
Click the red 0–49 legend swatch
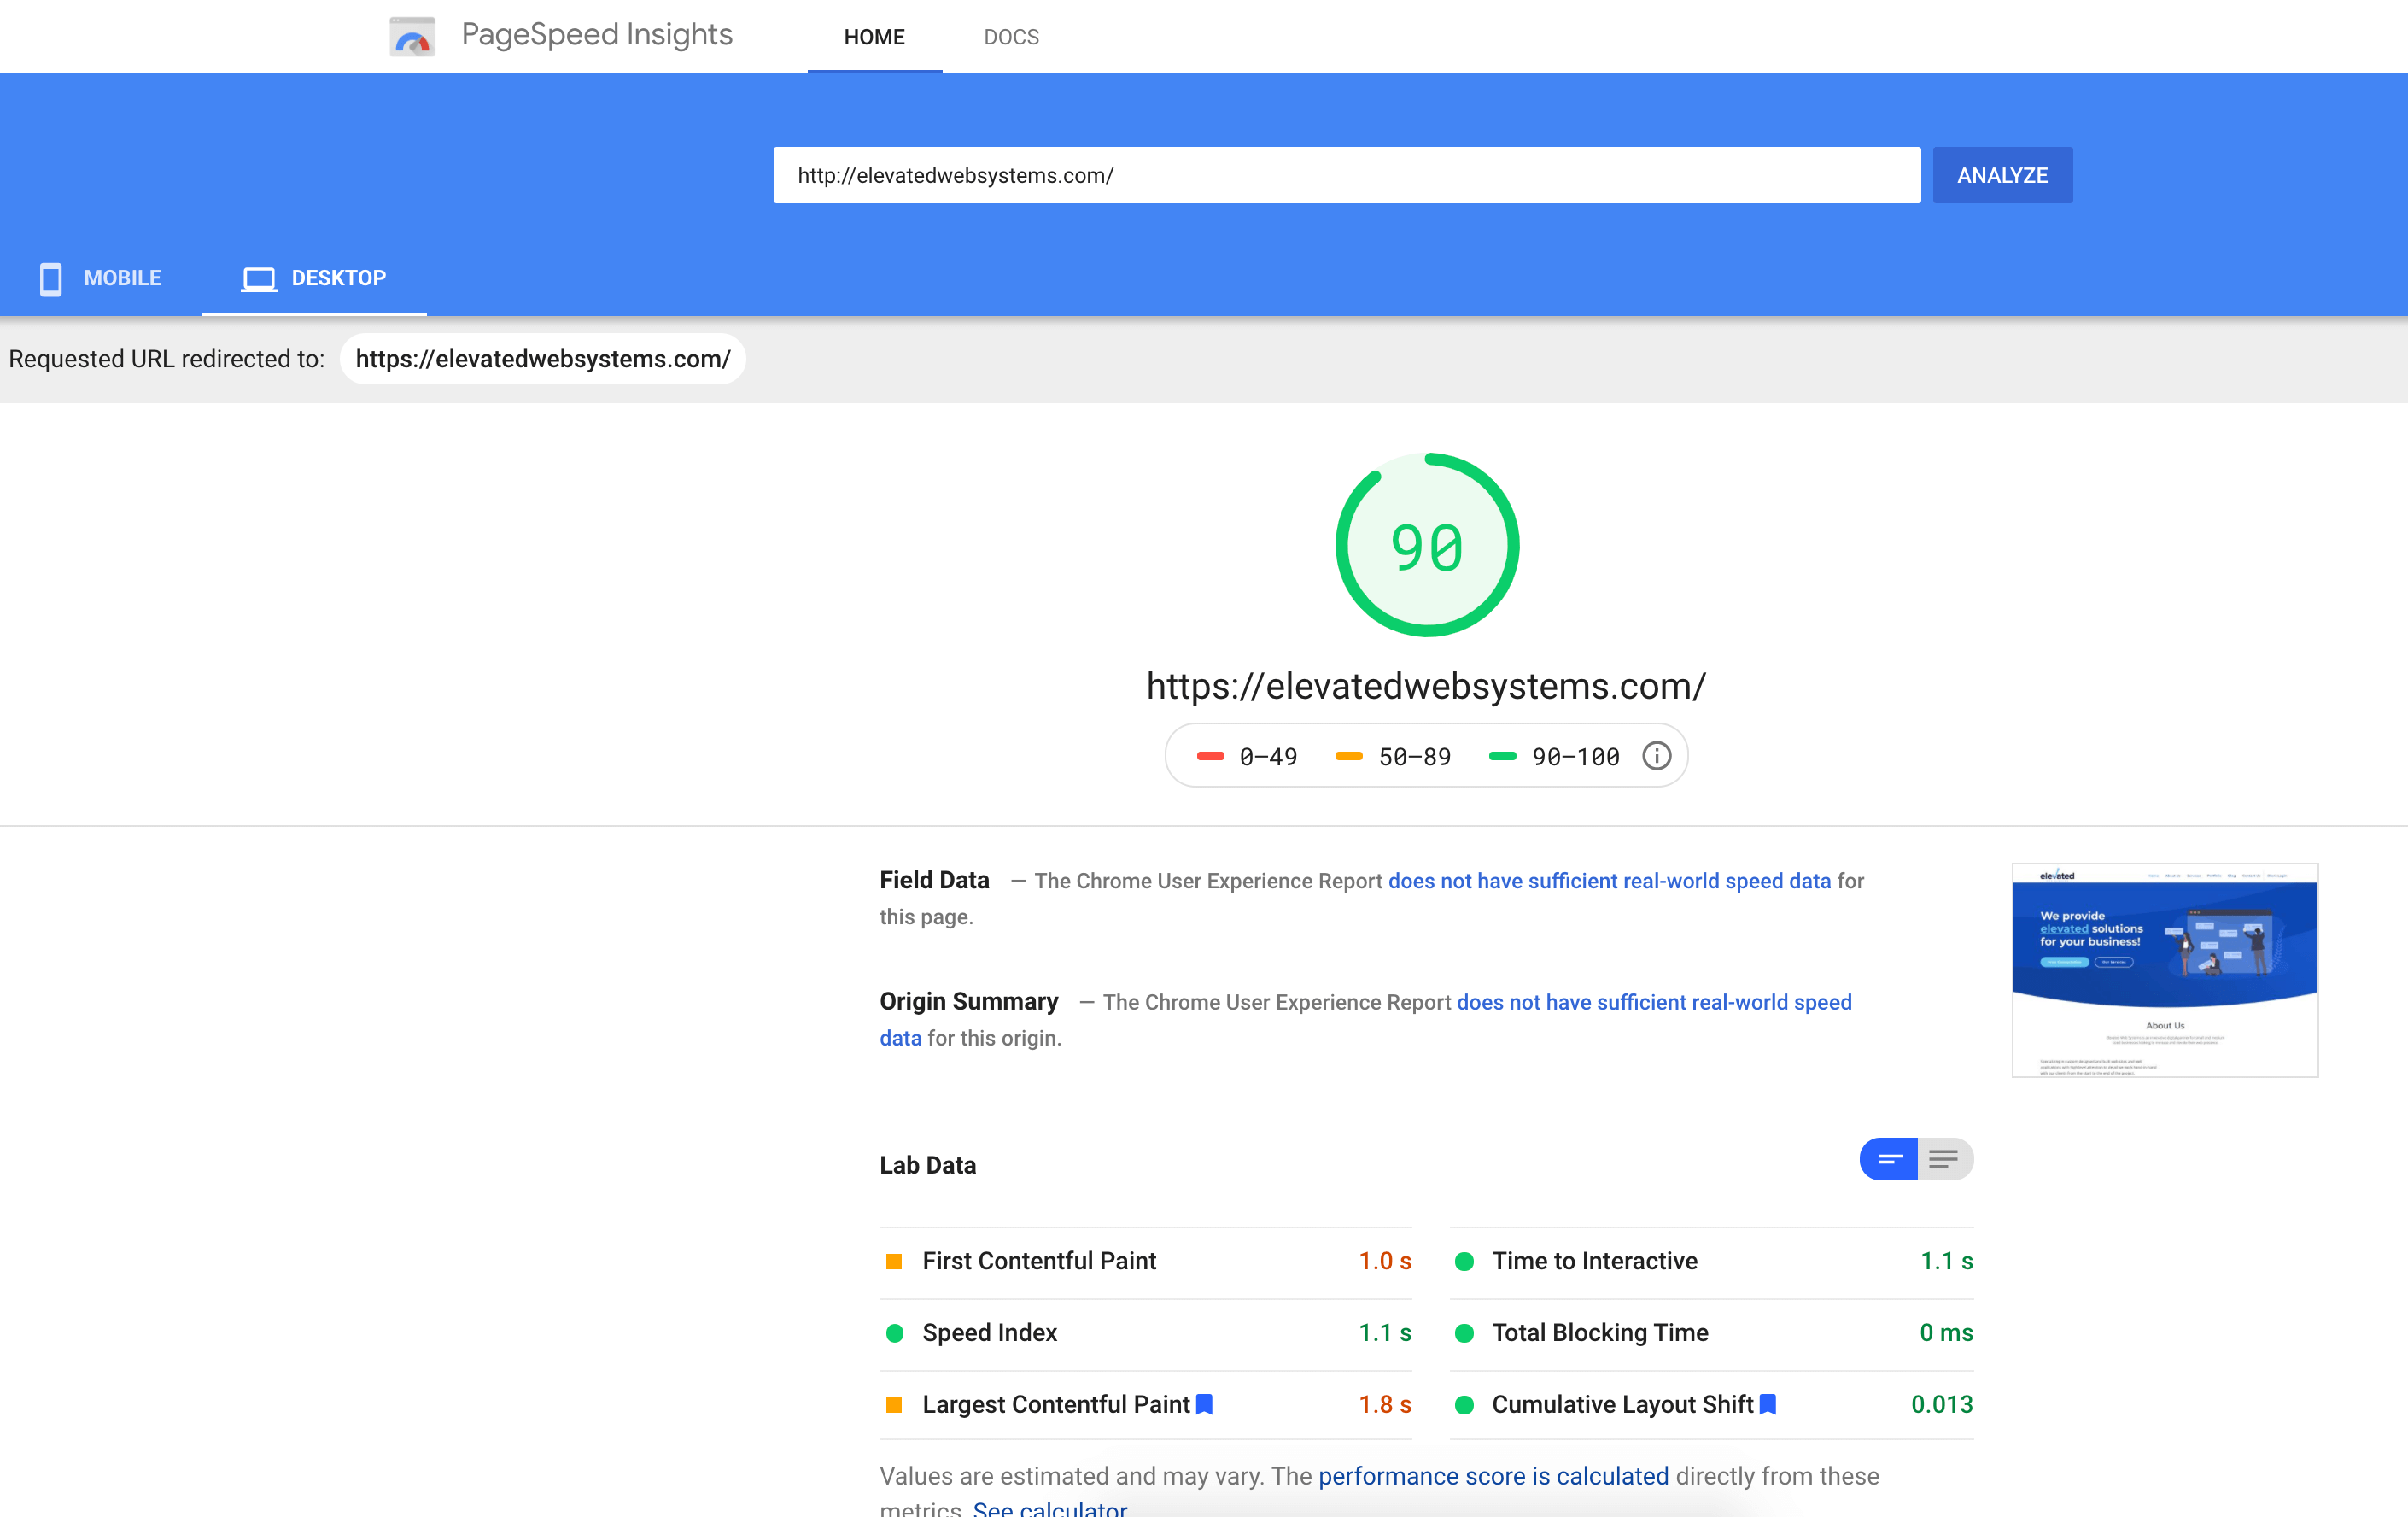pos(1210,756)
